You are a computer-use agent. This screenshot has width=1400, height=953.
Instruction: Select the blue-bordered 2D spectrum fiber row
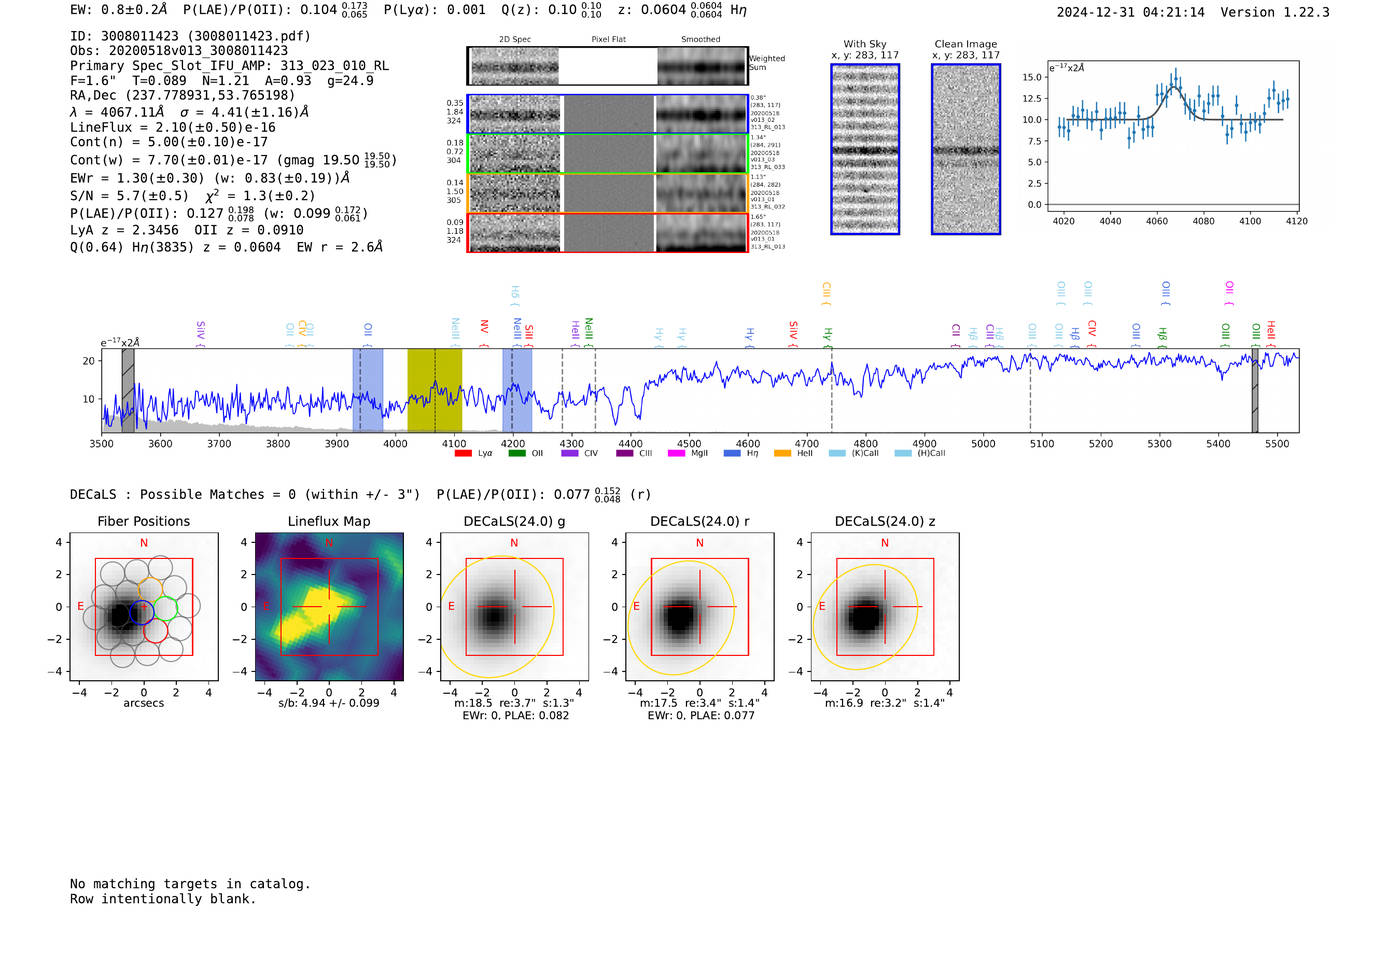coord(608,114)
